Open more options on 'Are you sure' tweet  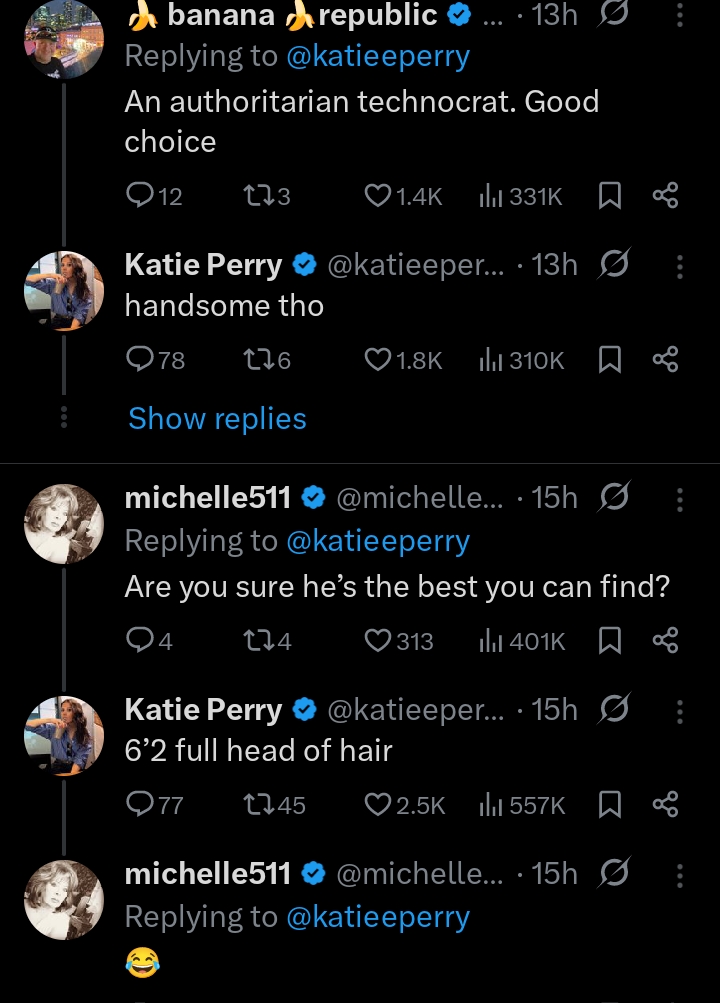680,498
